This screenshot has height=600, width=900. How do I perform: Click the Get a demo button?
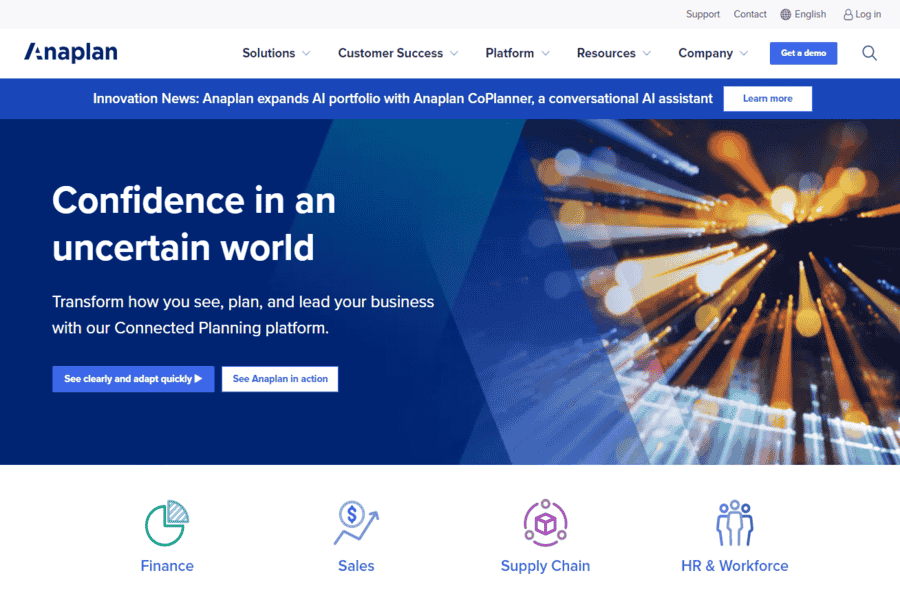pyautogui.click(x=803, y=53)
